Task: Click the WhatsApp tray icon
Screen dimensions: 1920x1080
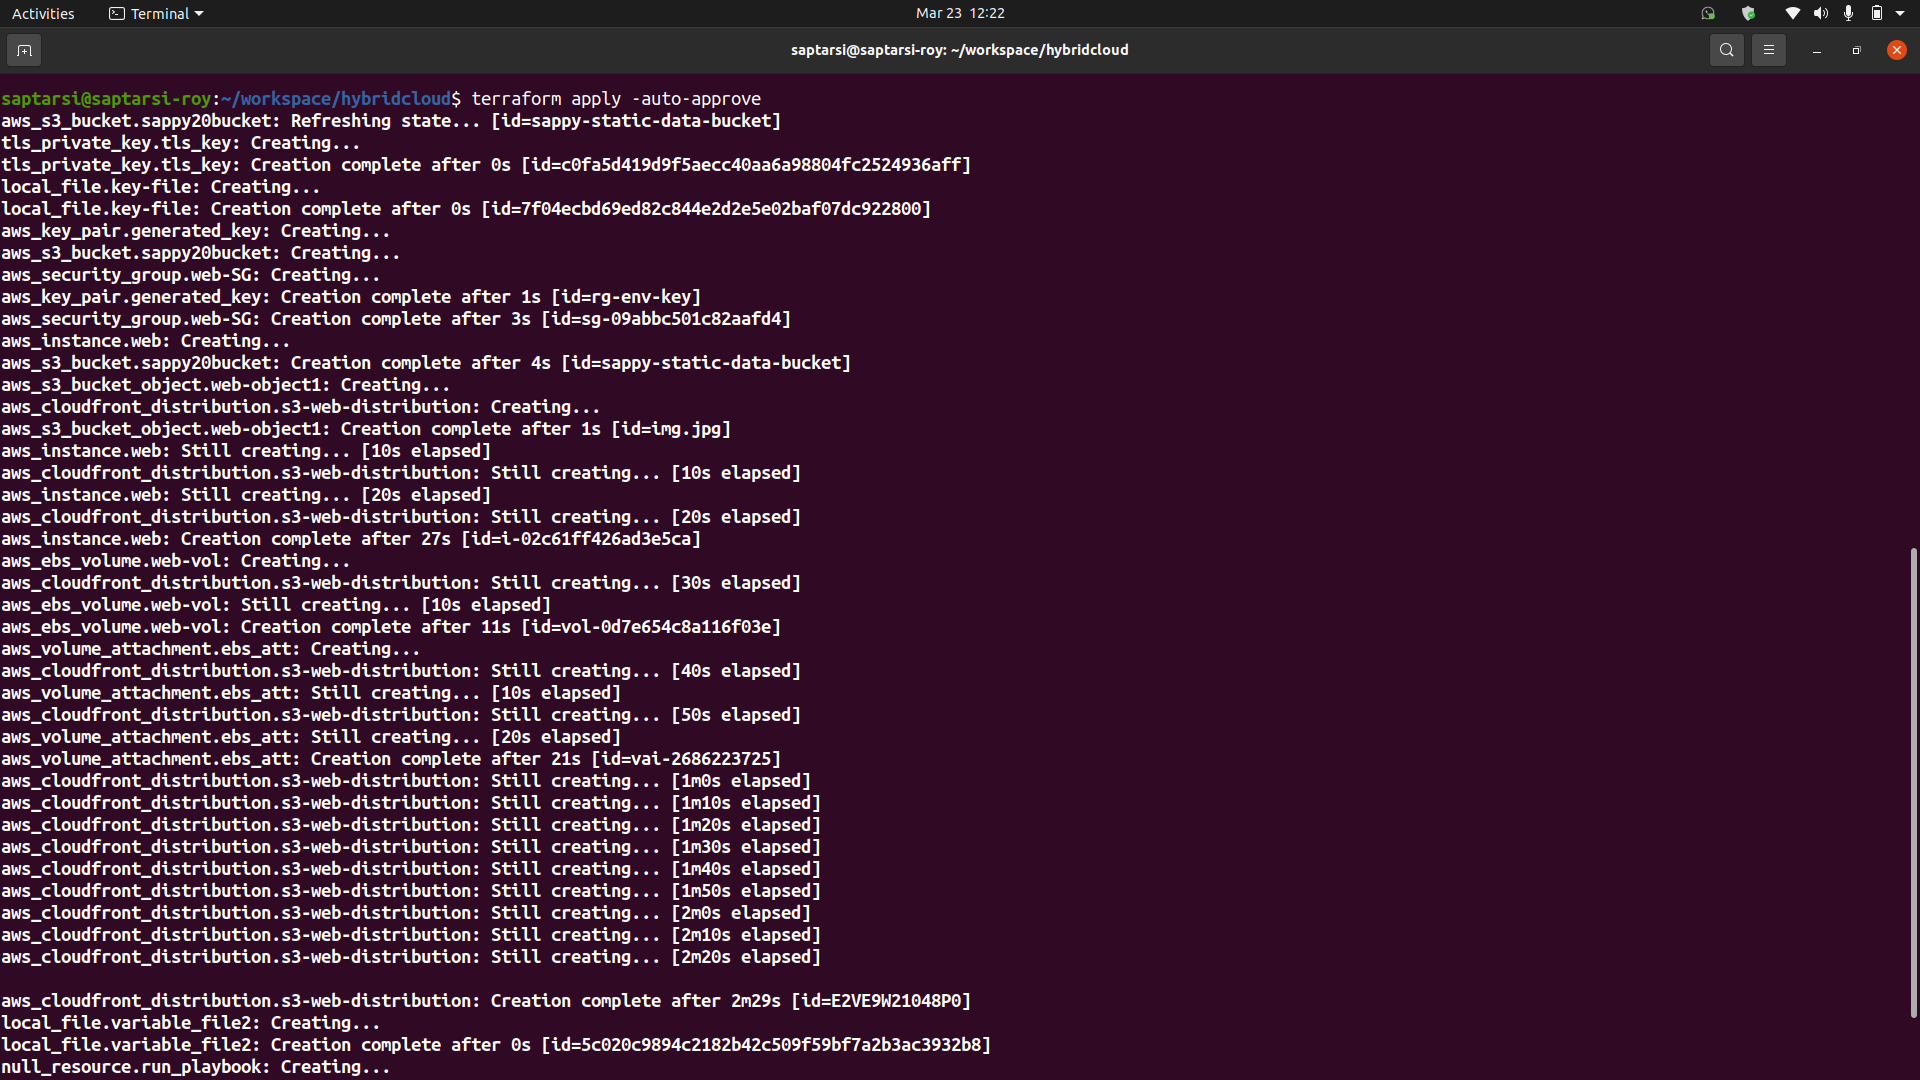Action: (1708, 13)
